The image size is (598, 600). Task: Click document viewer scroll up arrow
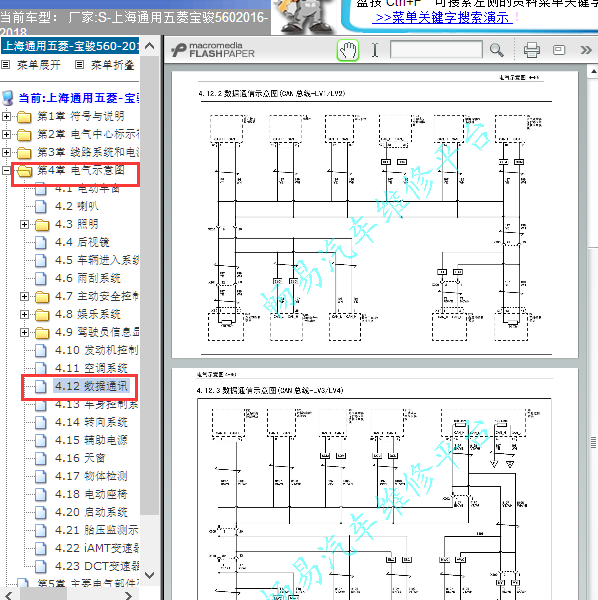click(593, 72)
